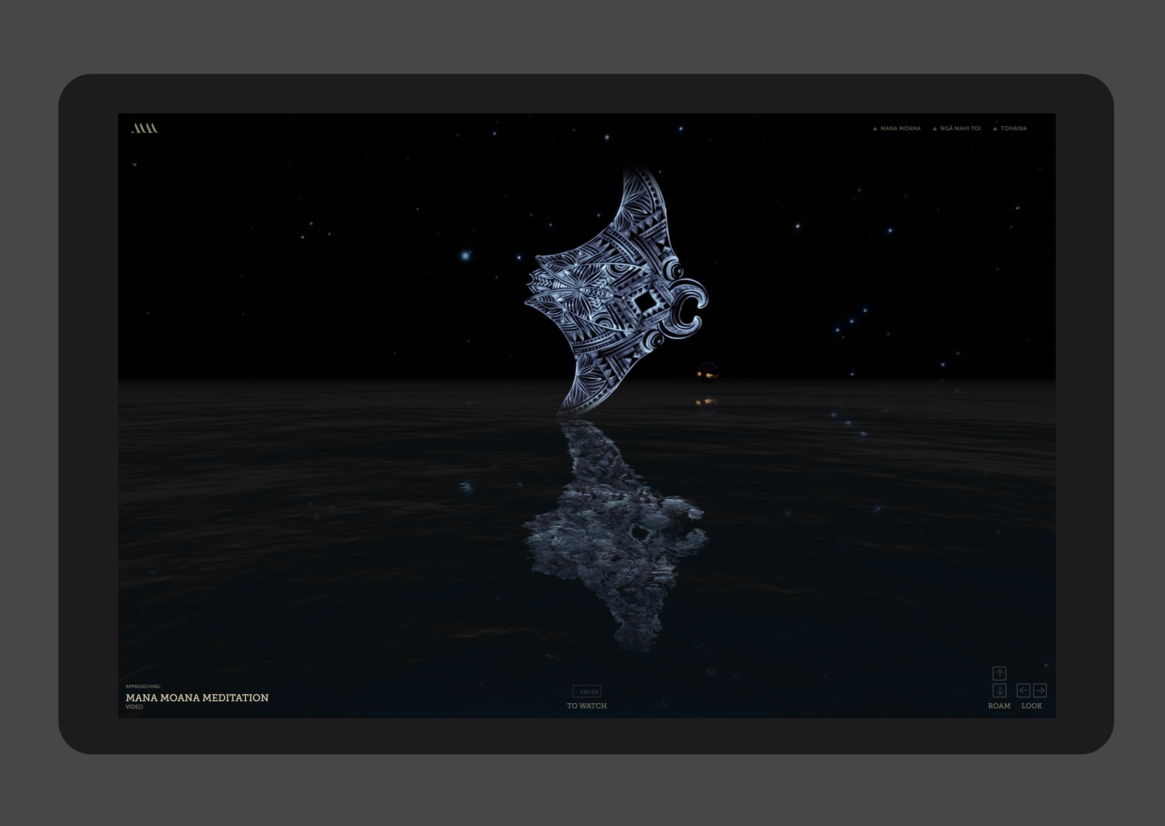This screenshot has height=826, width=1165.
Task: Click the left arrow look key
Action: pos(1023,690)
